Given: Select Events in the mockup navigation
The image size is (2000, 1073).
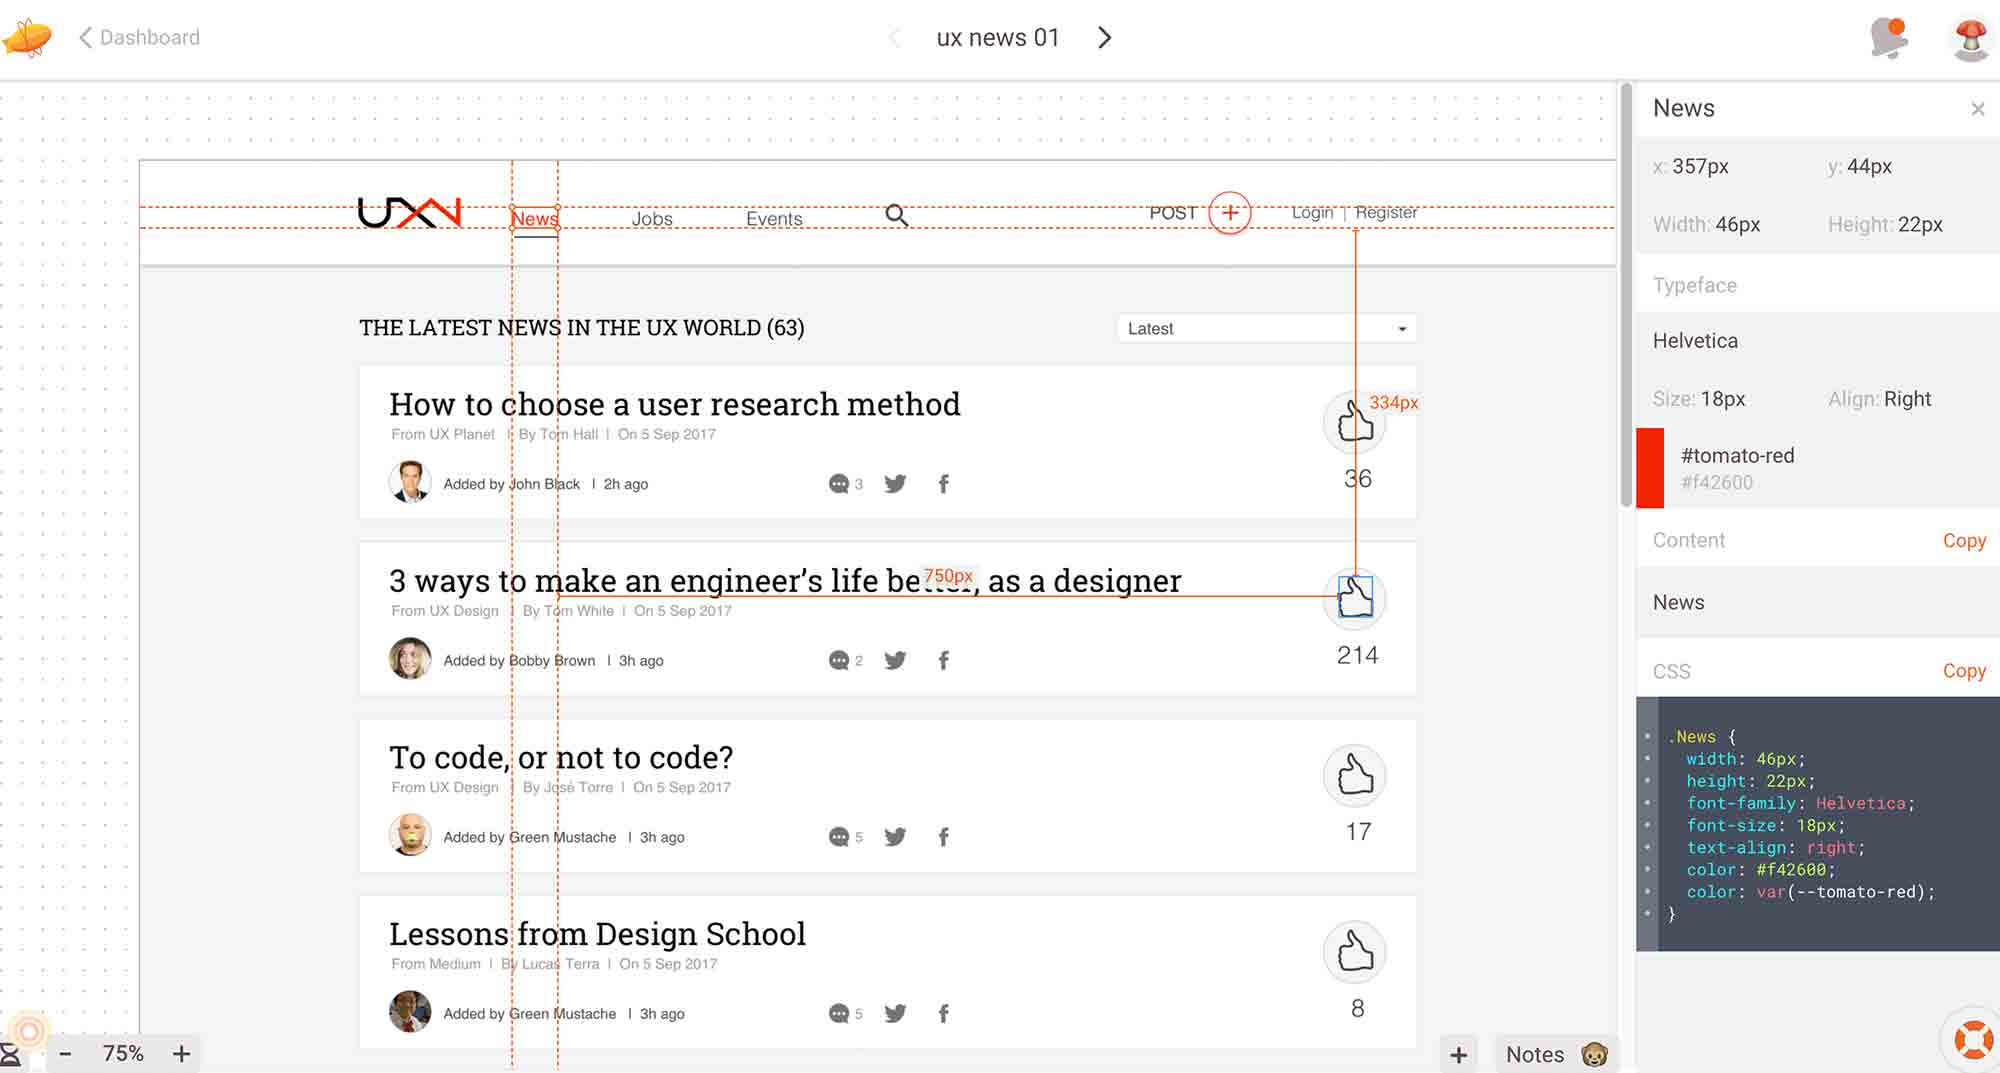Looking at the screenshot, I should pyautogui.click(x=774, y=219).
